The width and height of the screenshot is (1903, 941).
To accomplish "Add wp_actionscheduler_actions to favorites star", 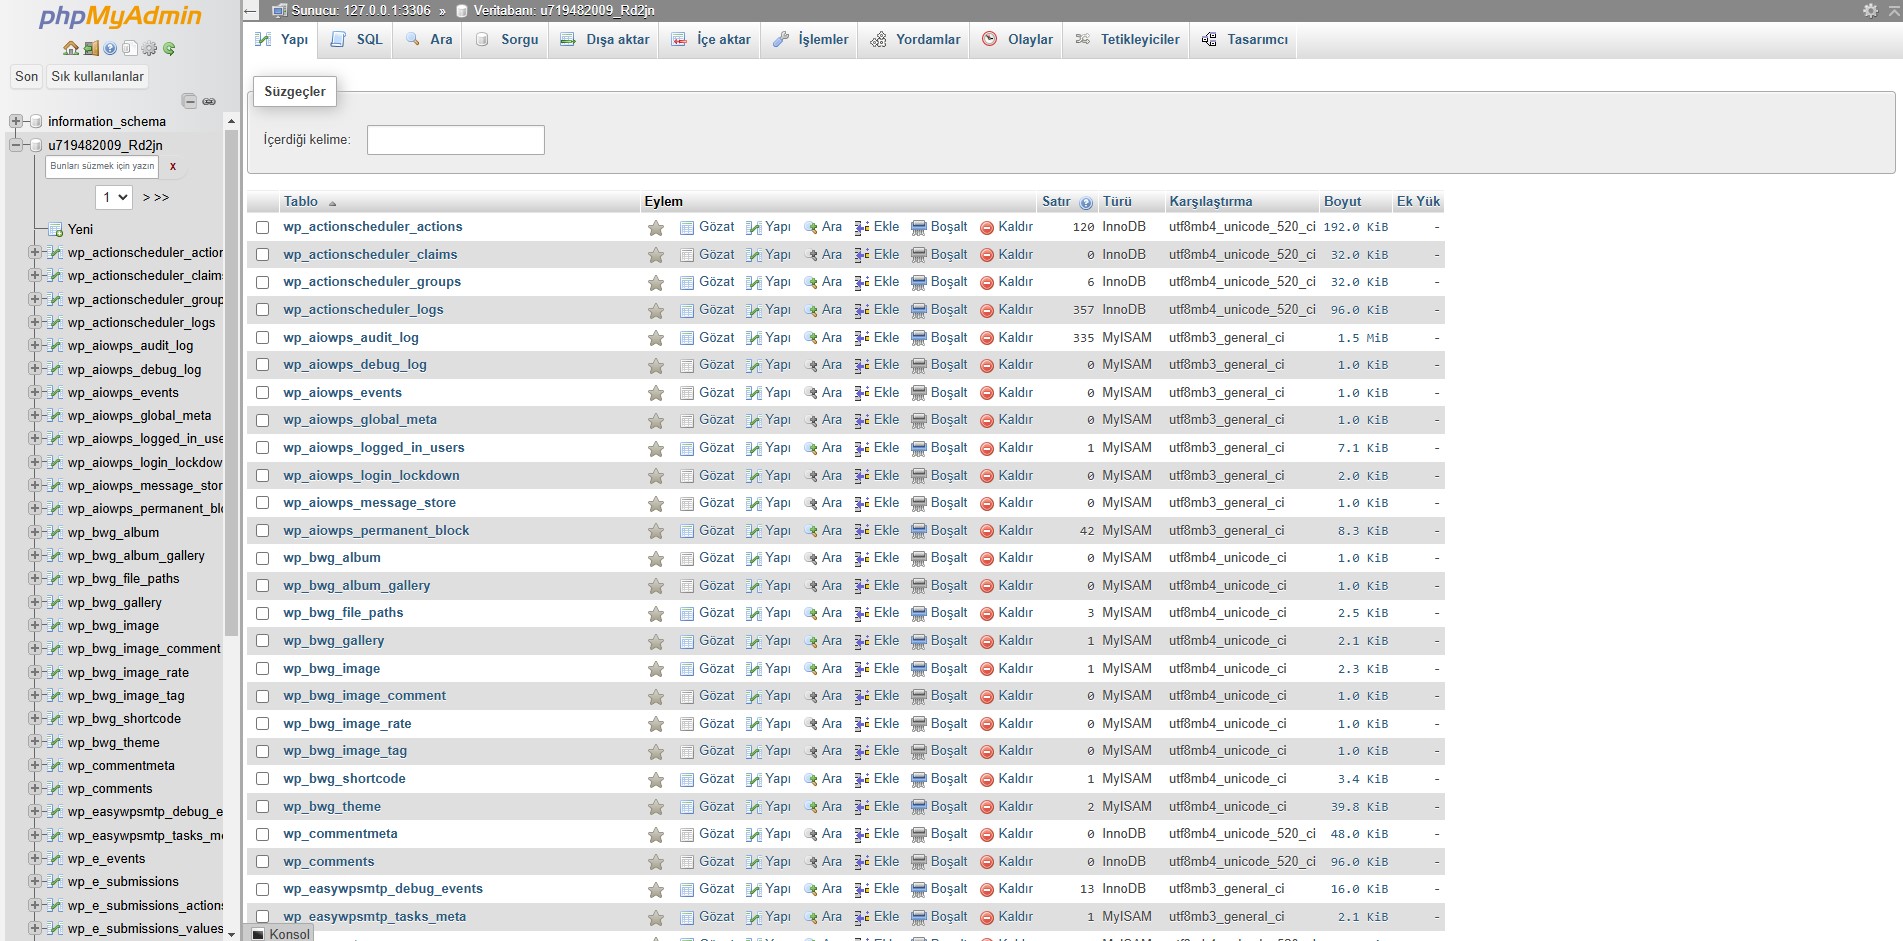I will coord(656,227).
